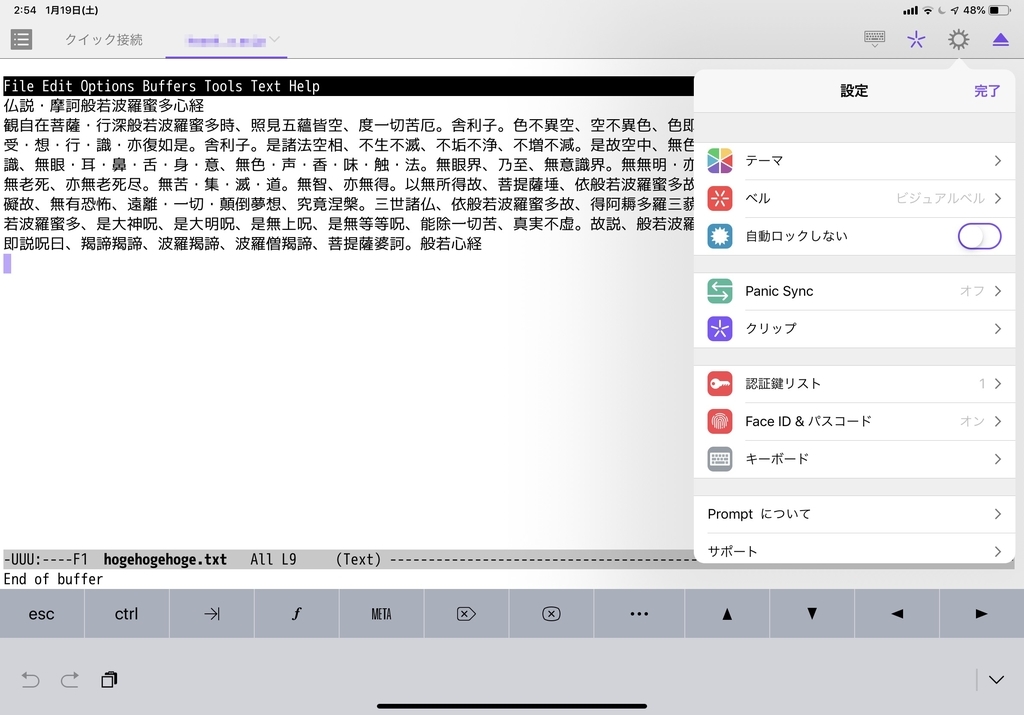Click hogehogehoge.txt in mode line

click(x=165, y=560)
